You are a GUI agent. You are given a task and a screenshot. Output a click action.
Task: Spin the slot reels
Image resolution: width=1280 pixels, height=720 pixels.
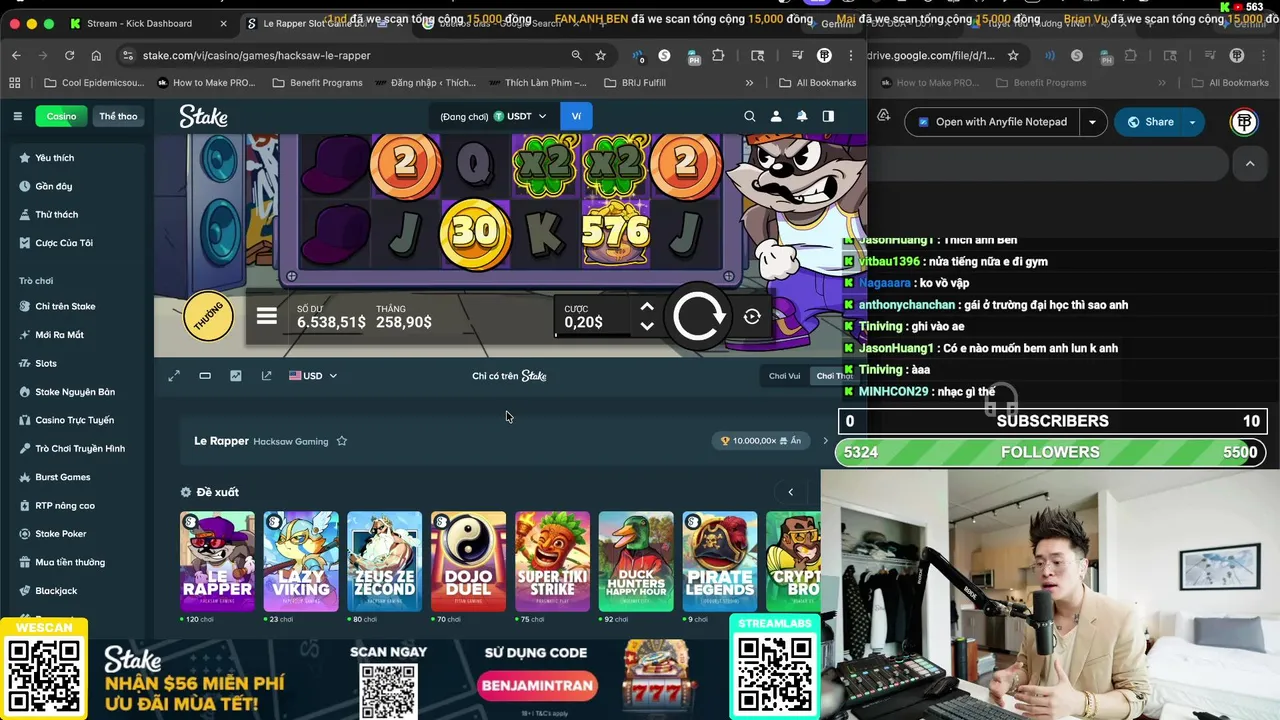coord(698,317)
